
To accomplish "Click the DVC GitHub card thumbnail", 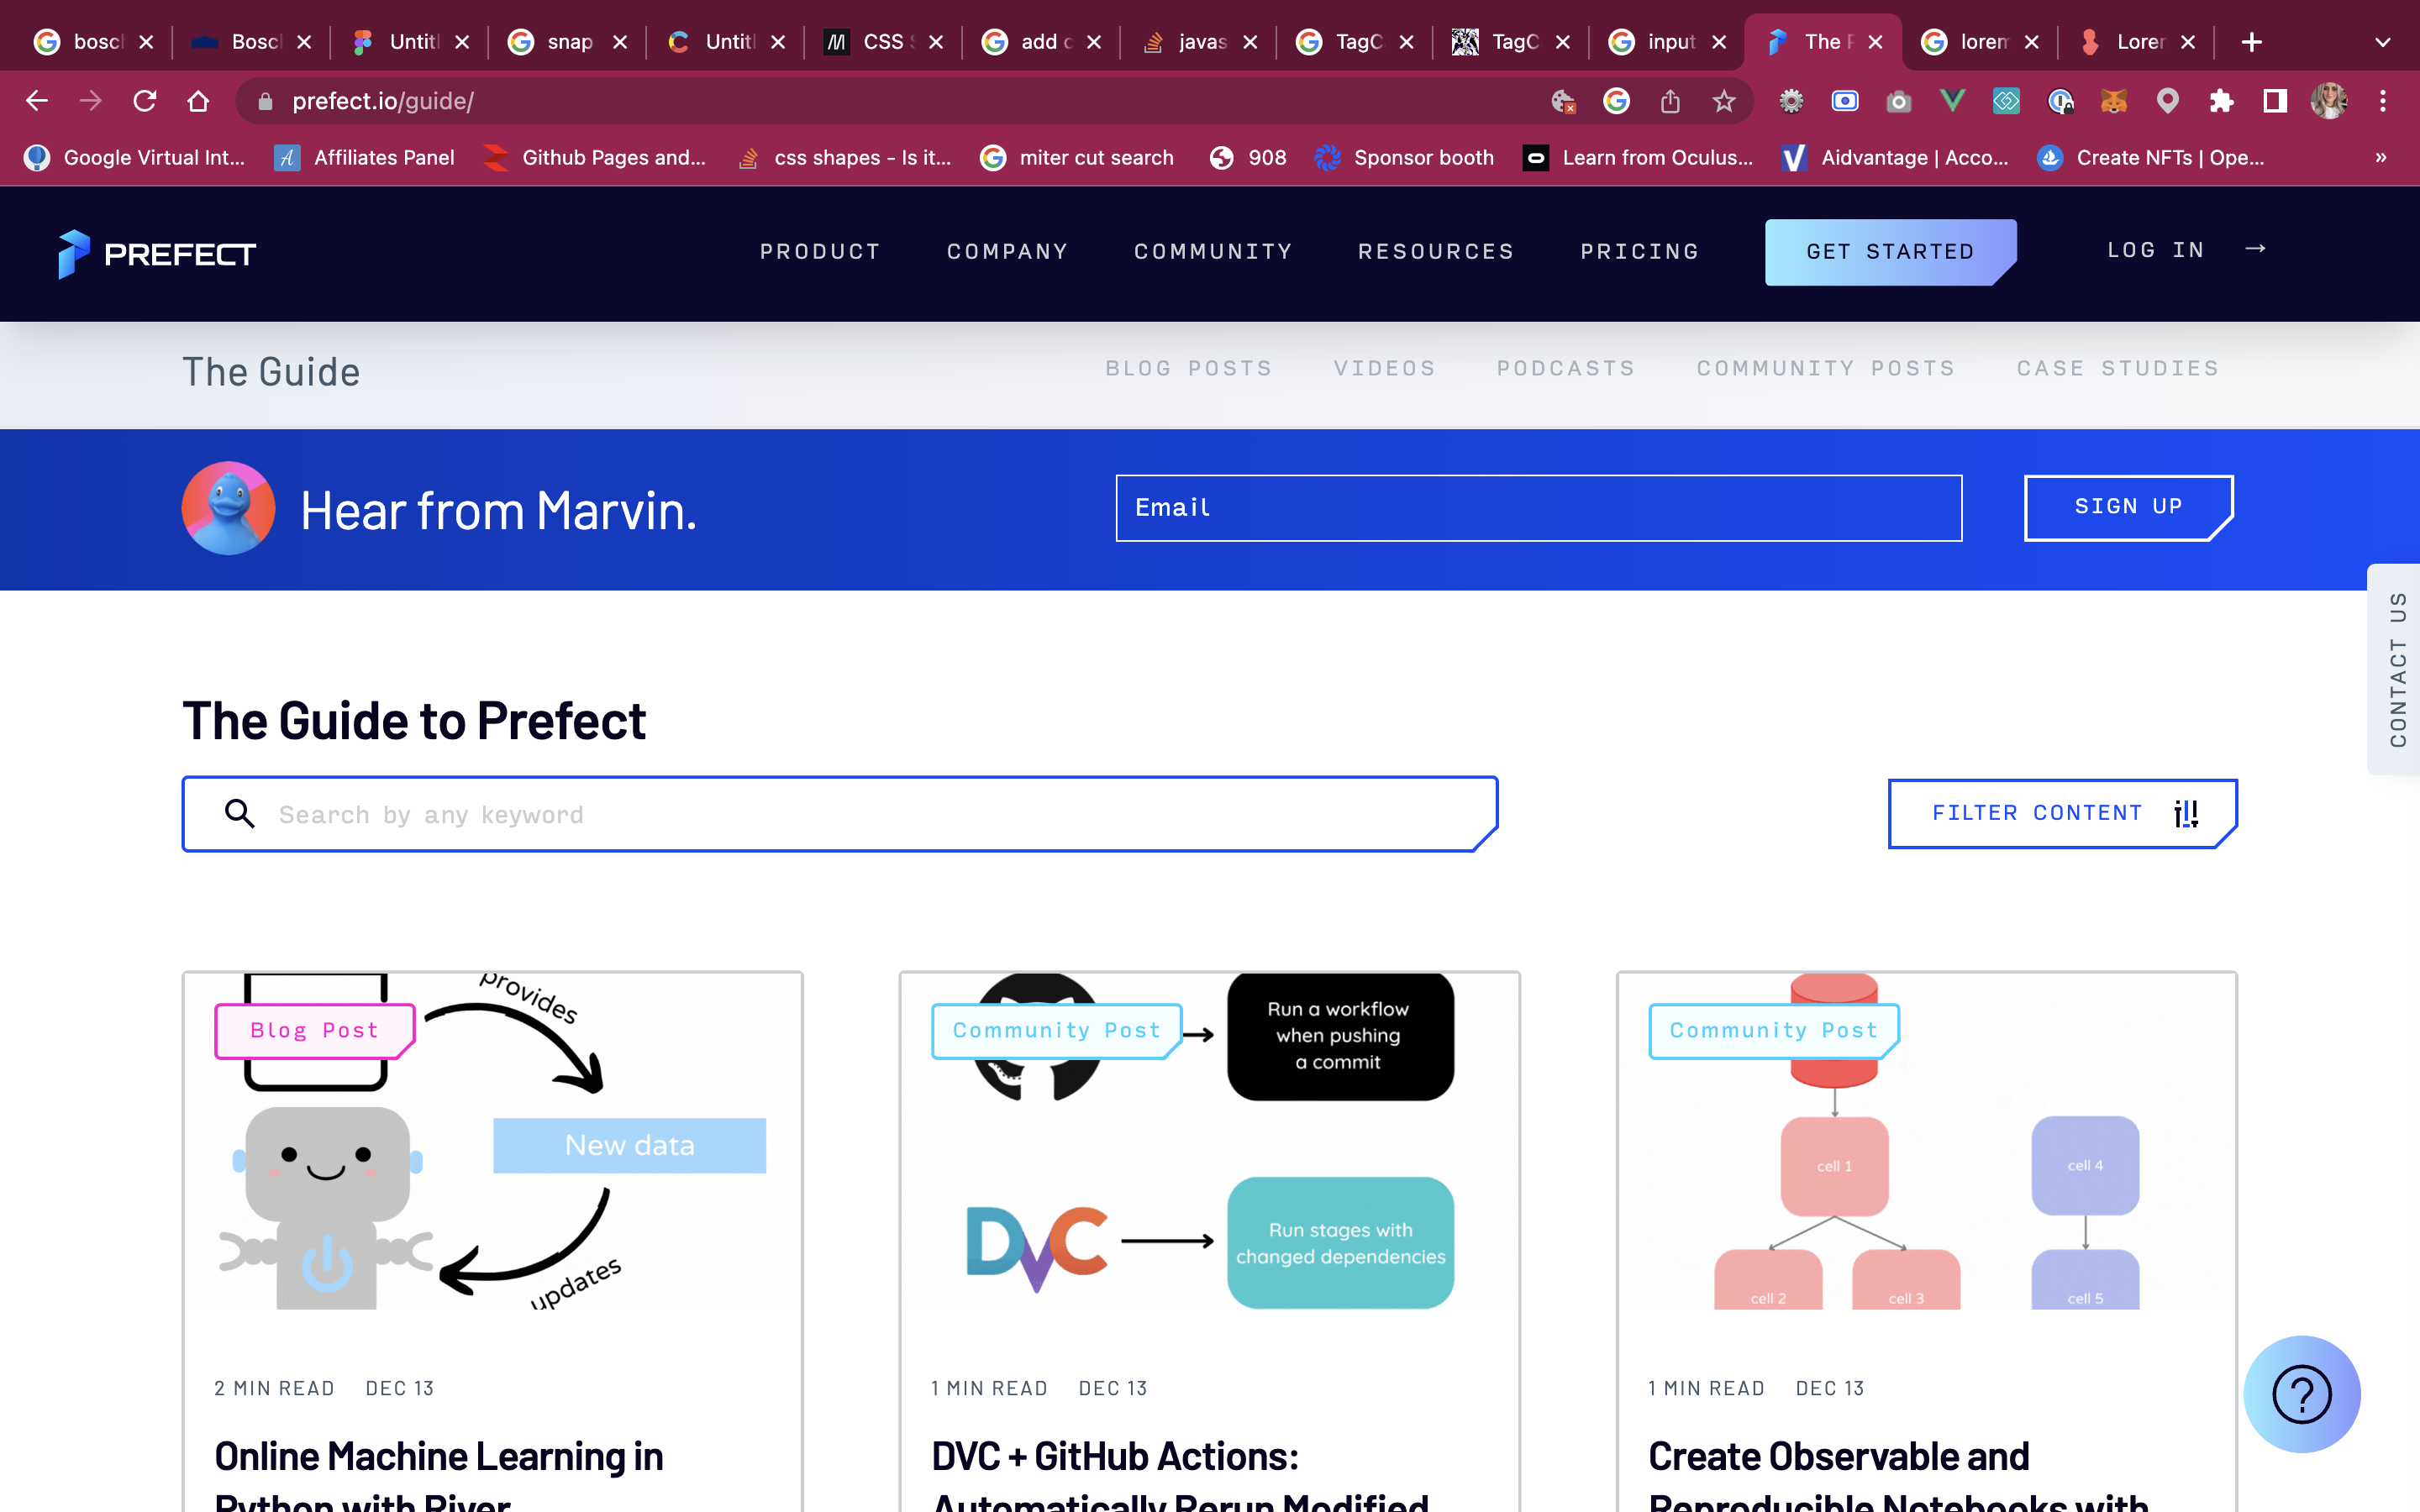I will click(1209, 1141).
